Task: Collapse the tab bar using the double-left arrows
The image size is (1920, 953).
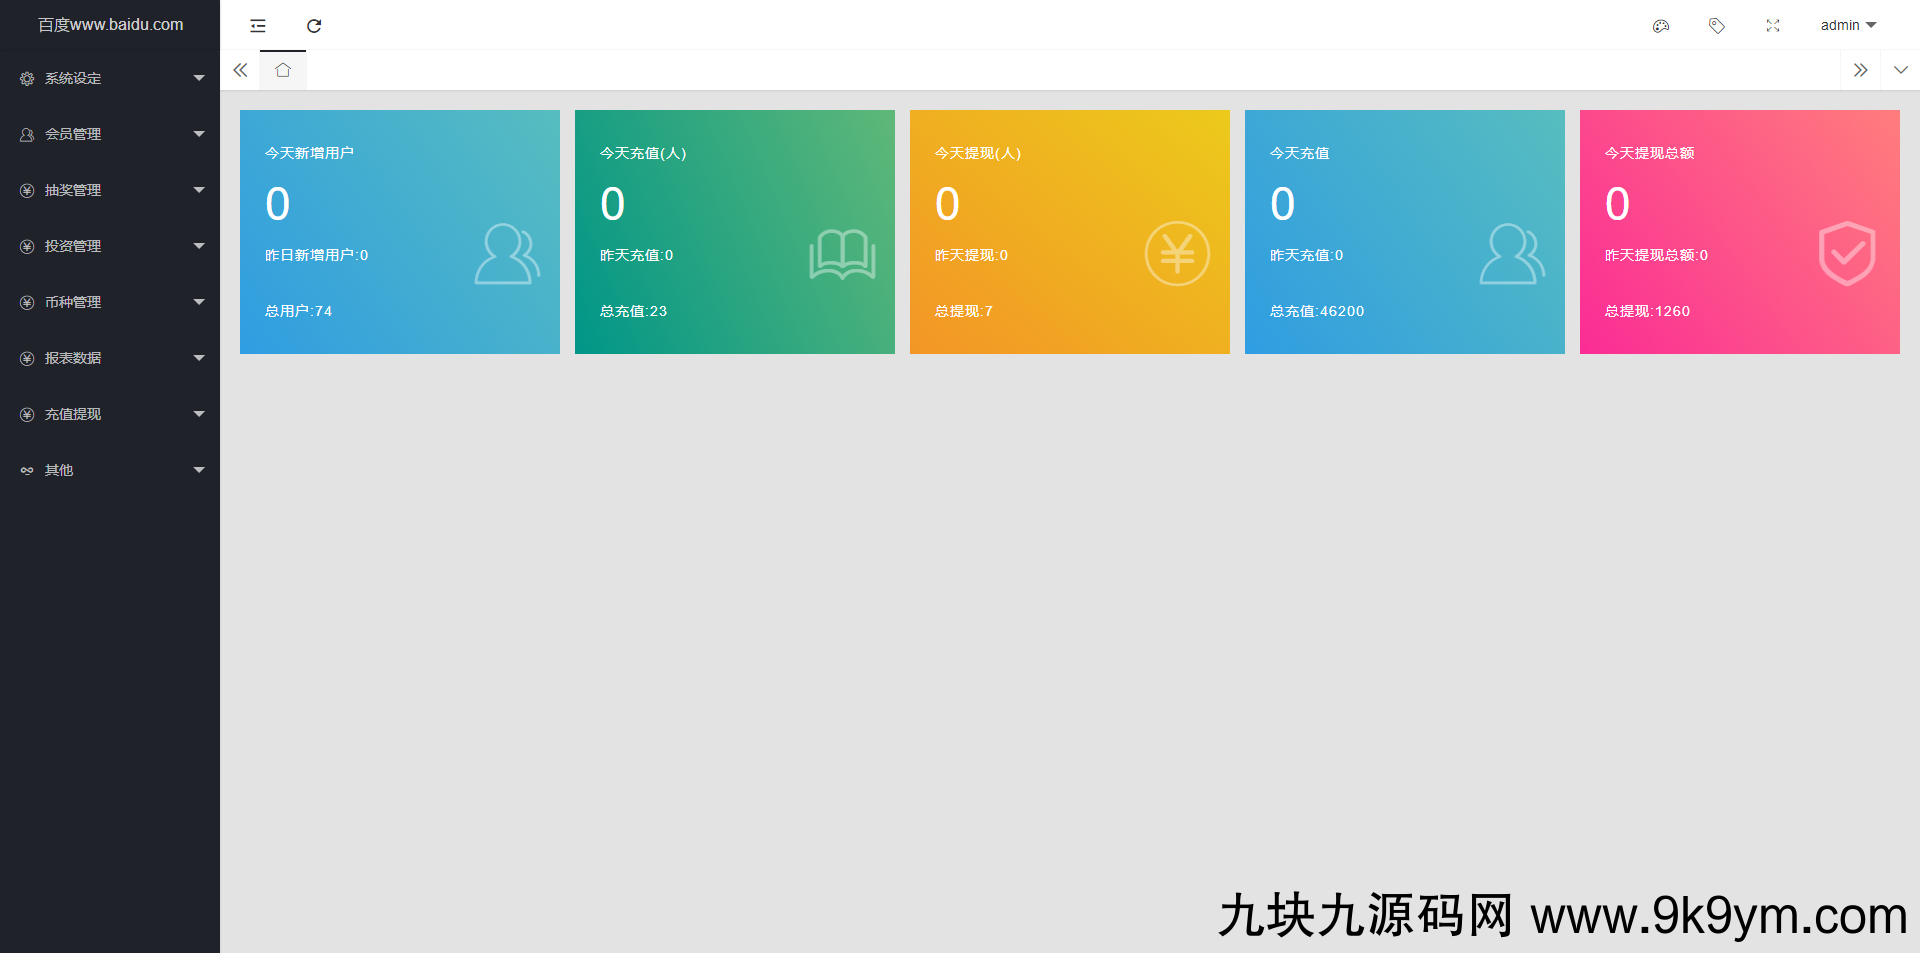Action: 240,70
